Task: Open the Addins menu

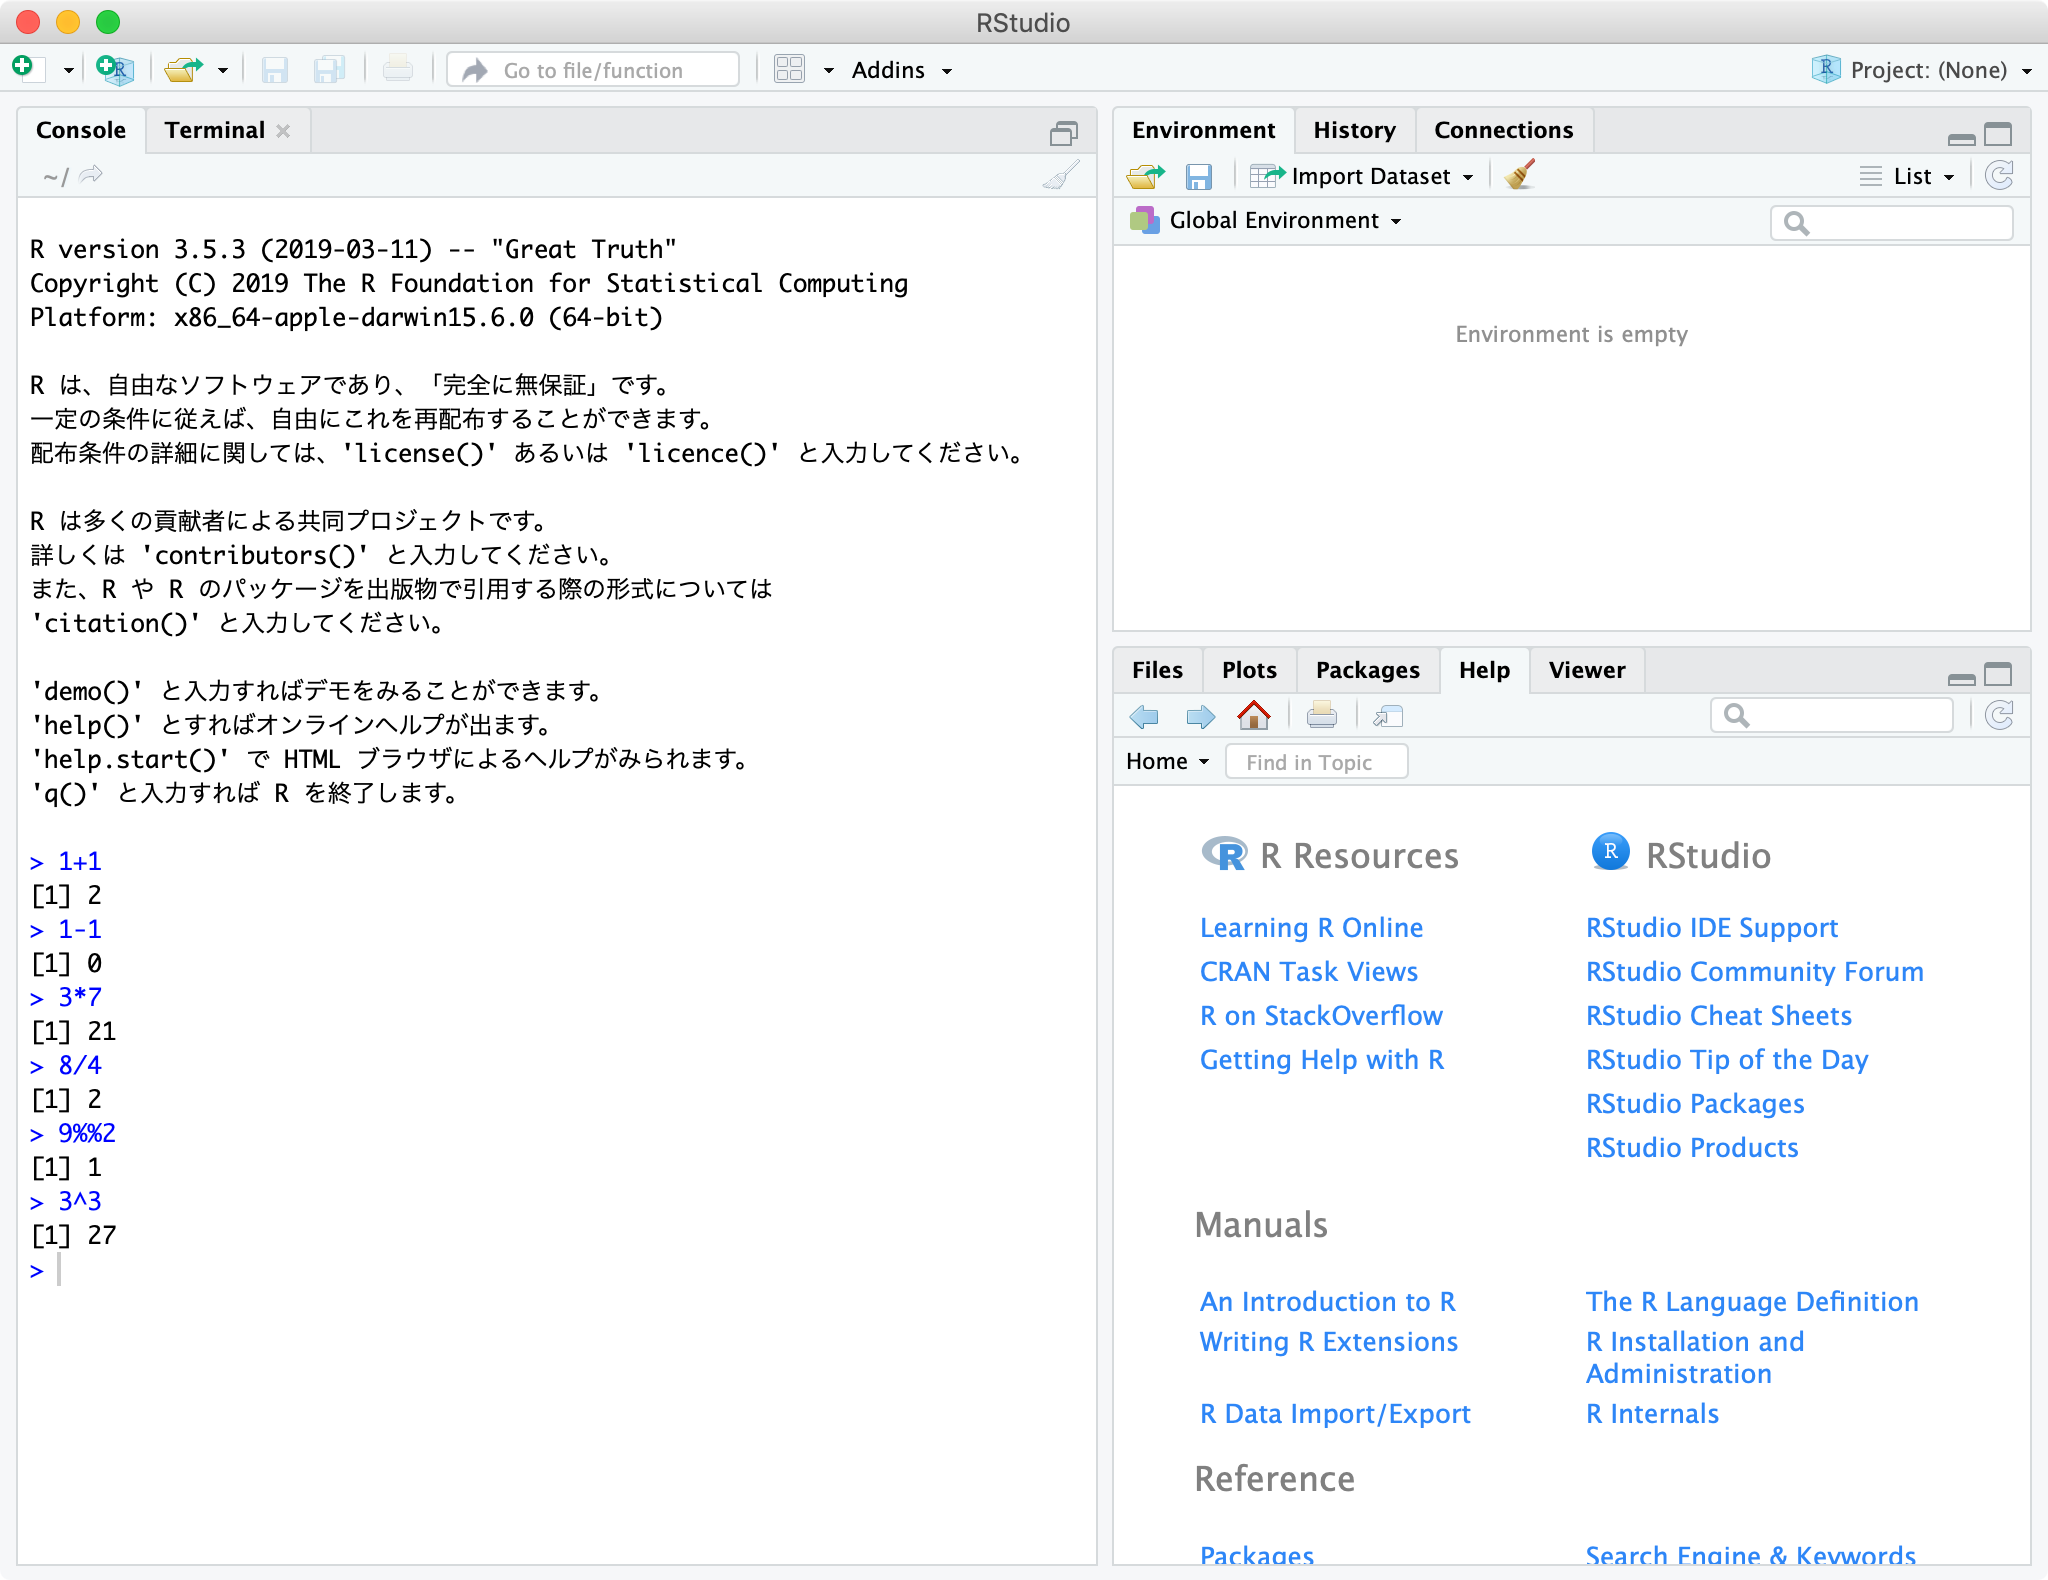Action: [901, 70]
